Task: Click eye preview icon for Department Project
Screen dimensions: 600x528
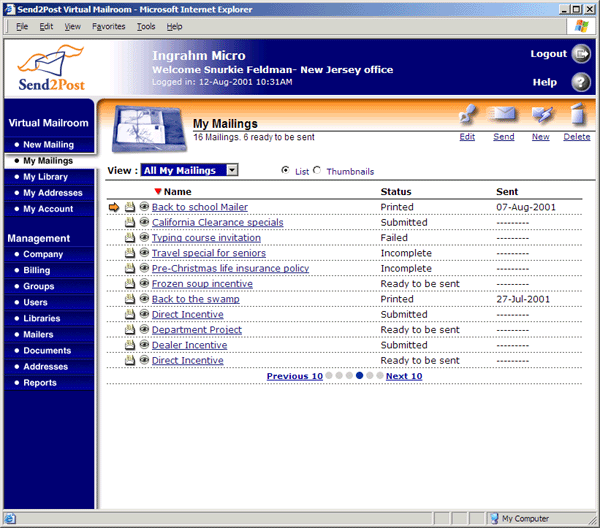Action: 144,329
